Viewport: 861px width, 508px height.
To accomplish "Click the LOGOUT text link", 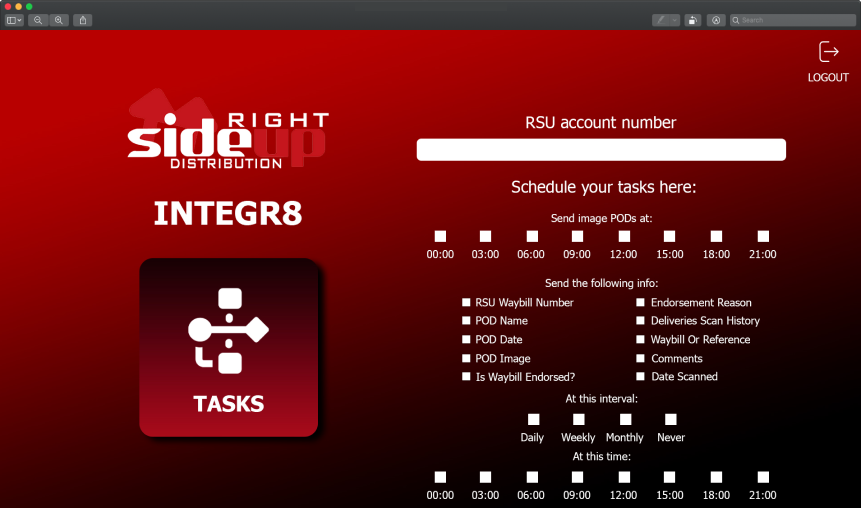I will (828, 77).
